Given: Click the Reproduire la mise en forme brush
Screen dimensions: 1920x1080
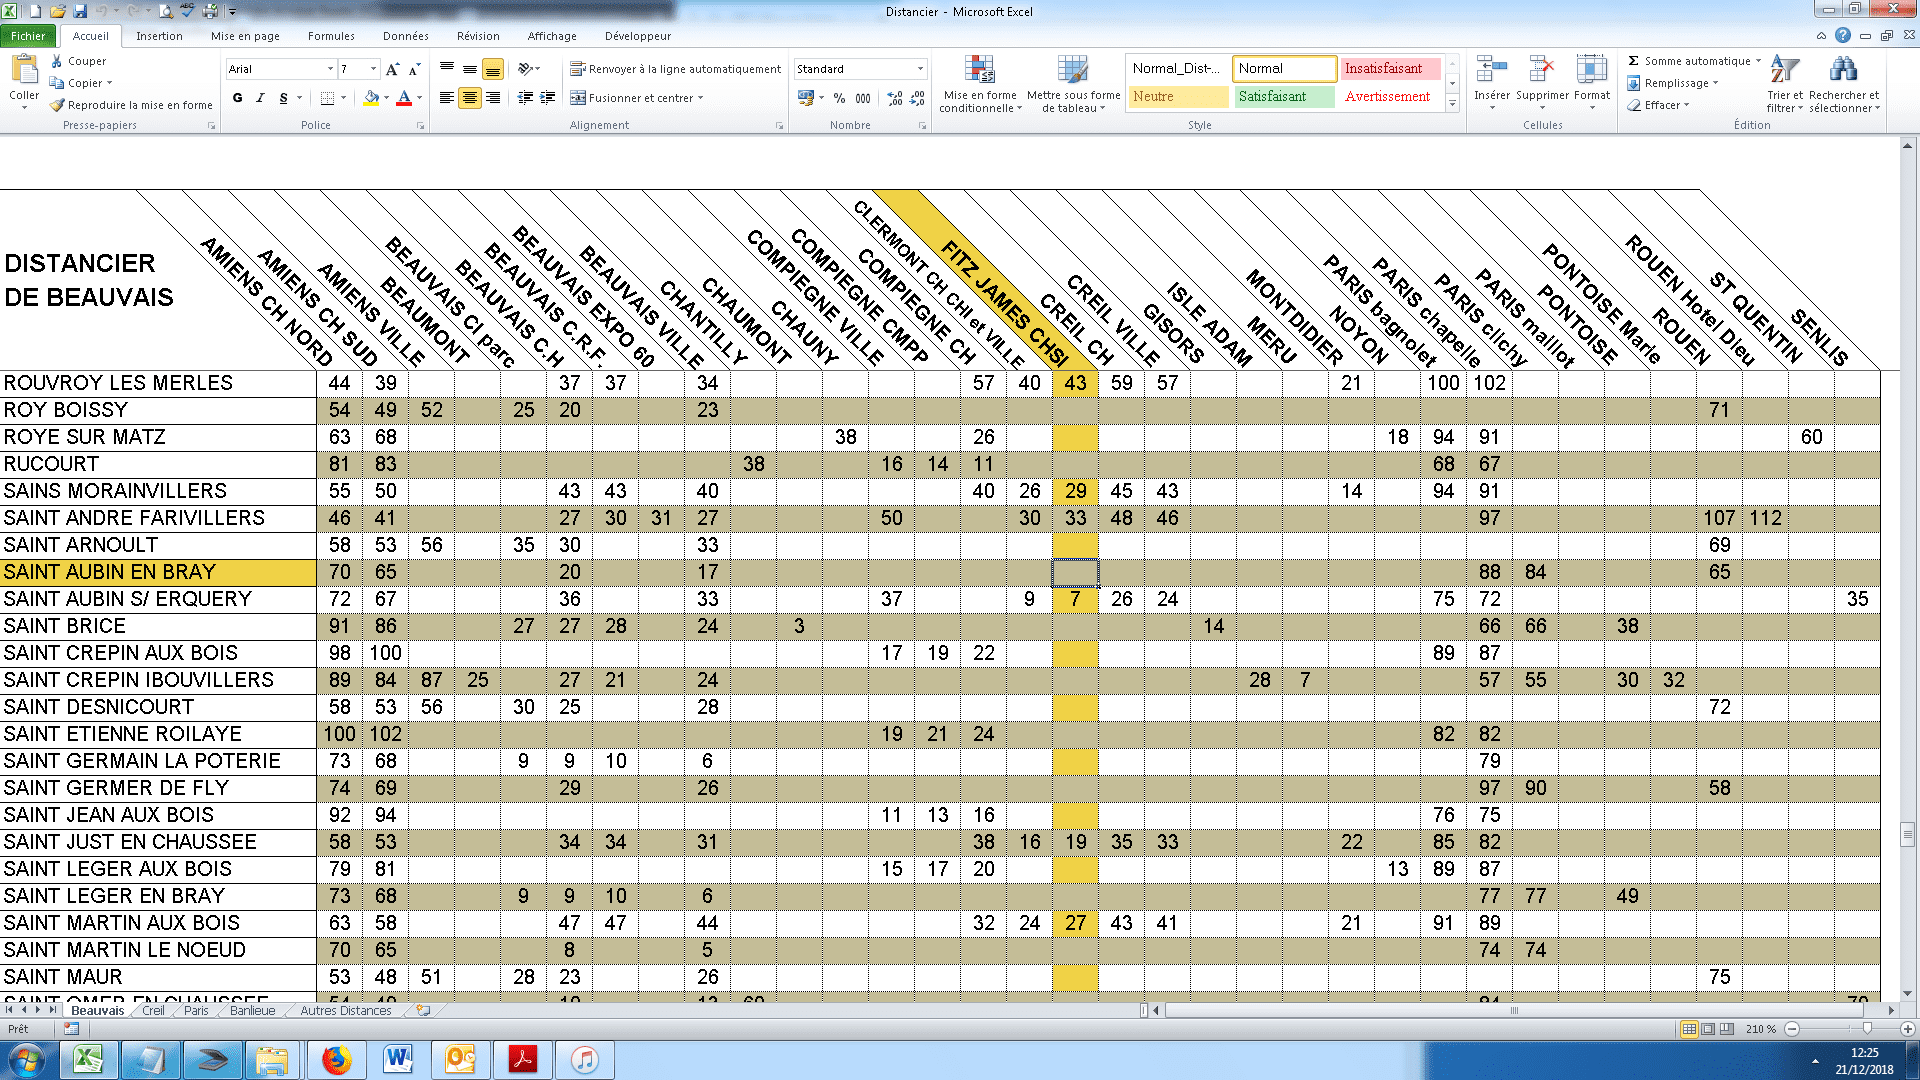Looking at the screenshot, I should pyautogui.click(x=58, y=105).
